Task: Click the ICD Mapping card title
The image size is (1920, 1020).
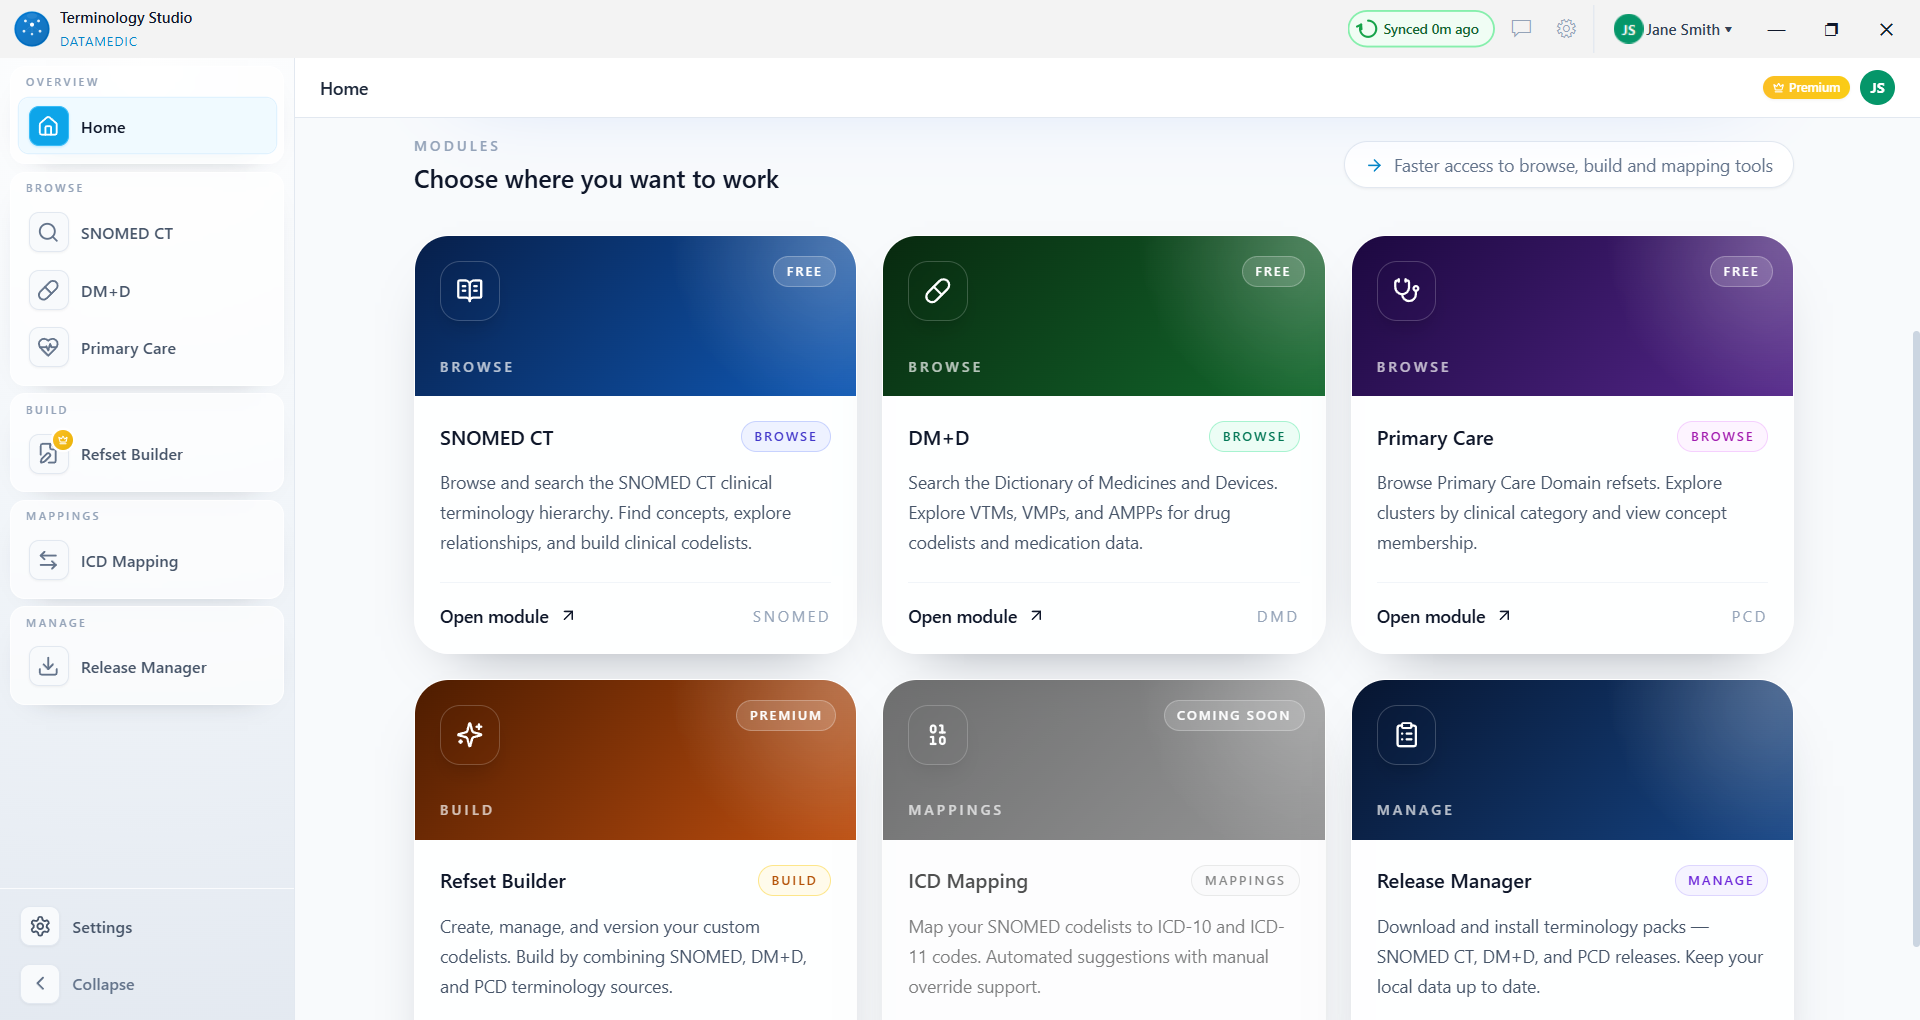Action: [x=968, y=881]
